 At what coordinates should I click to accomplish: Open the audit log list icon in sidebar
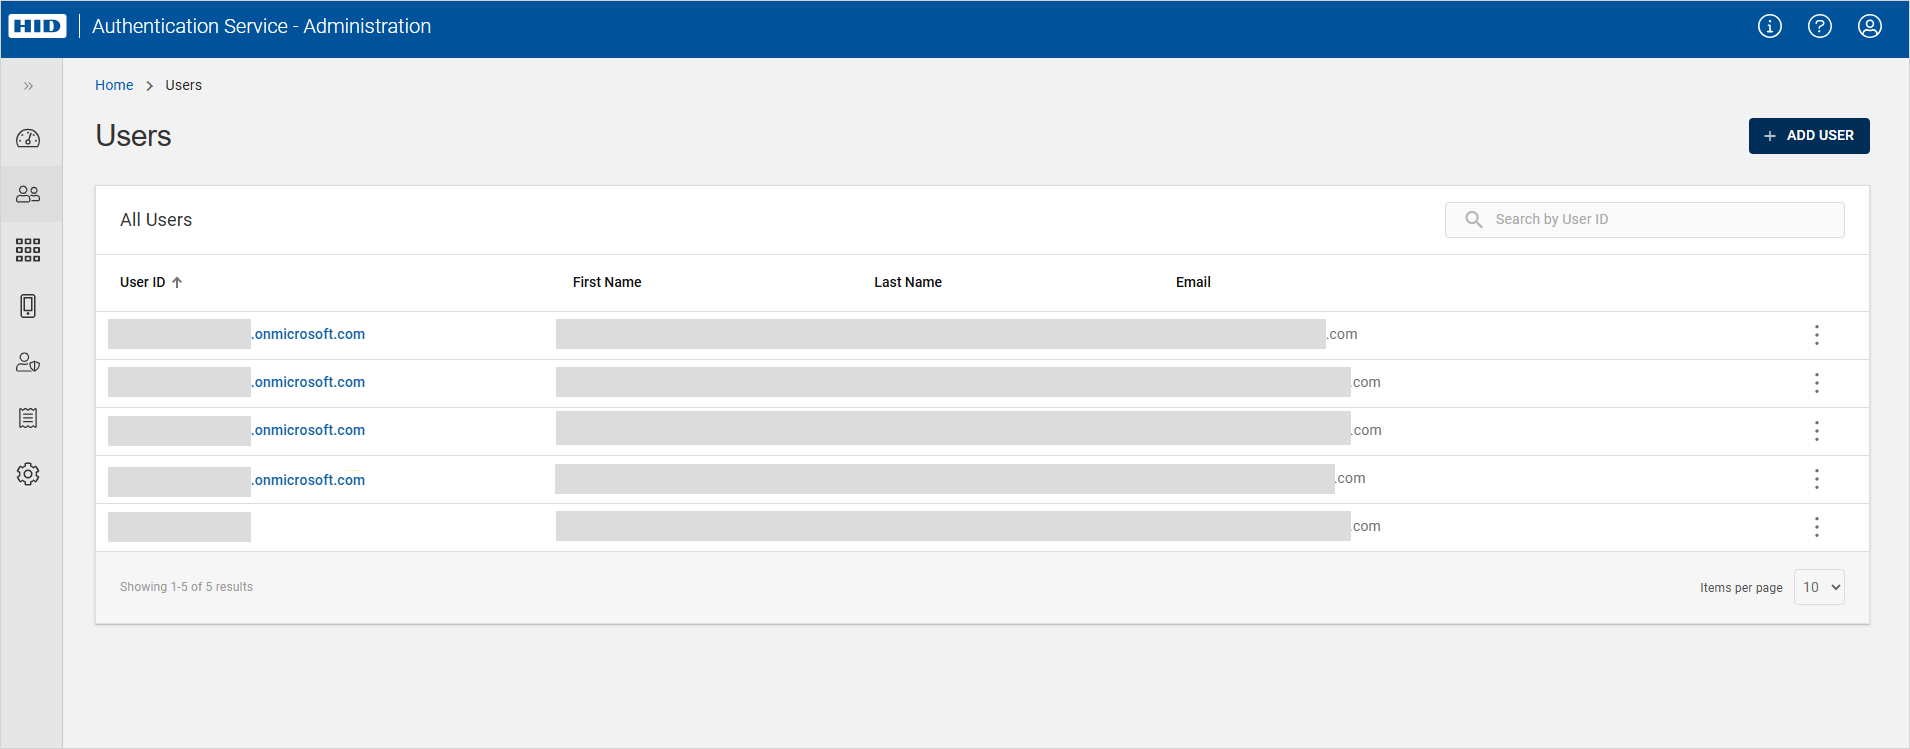click(x=28, y=418)
